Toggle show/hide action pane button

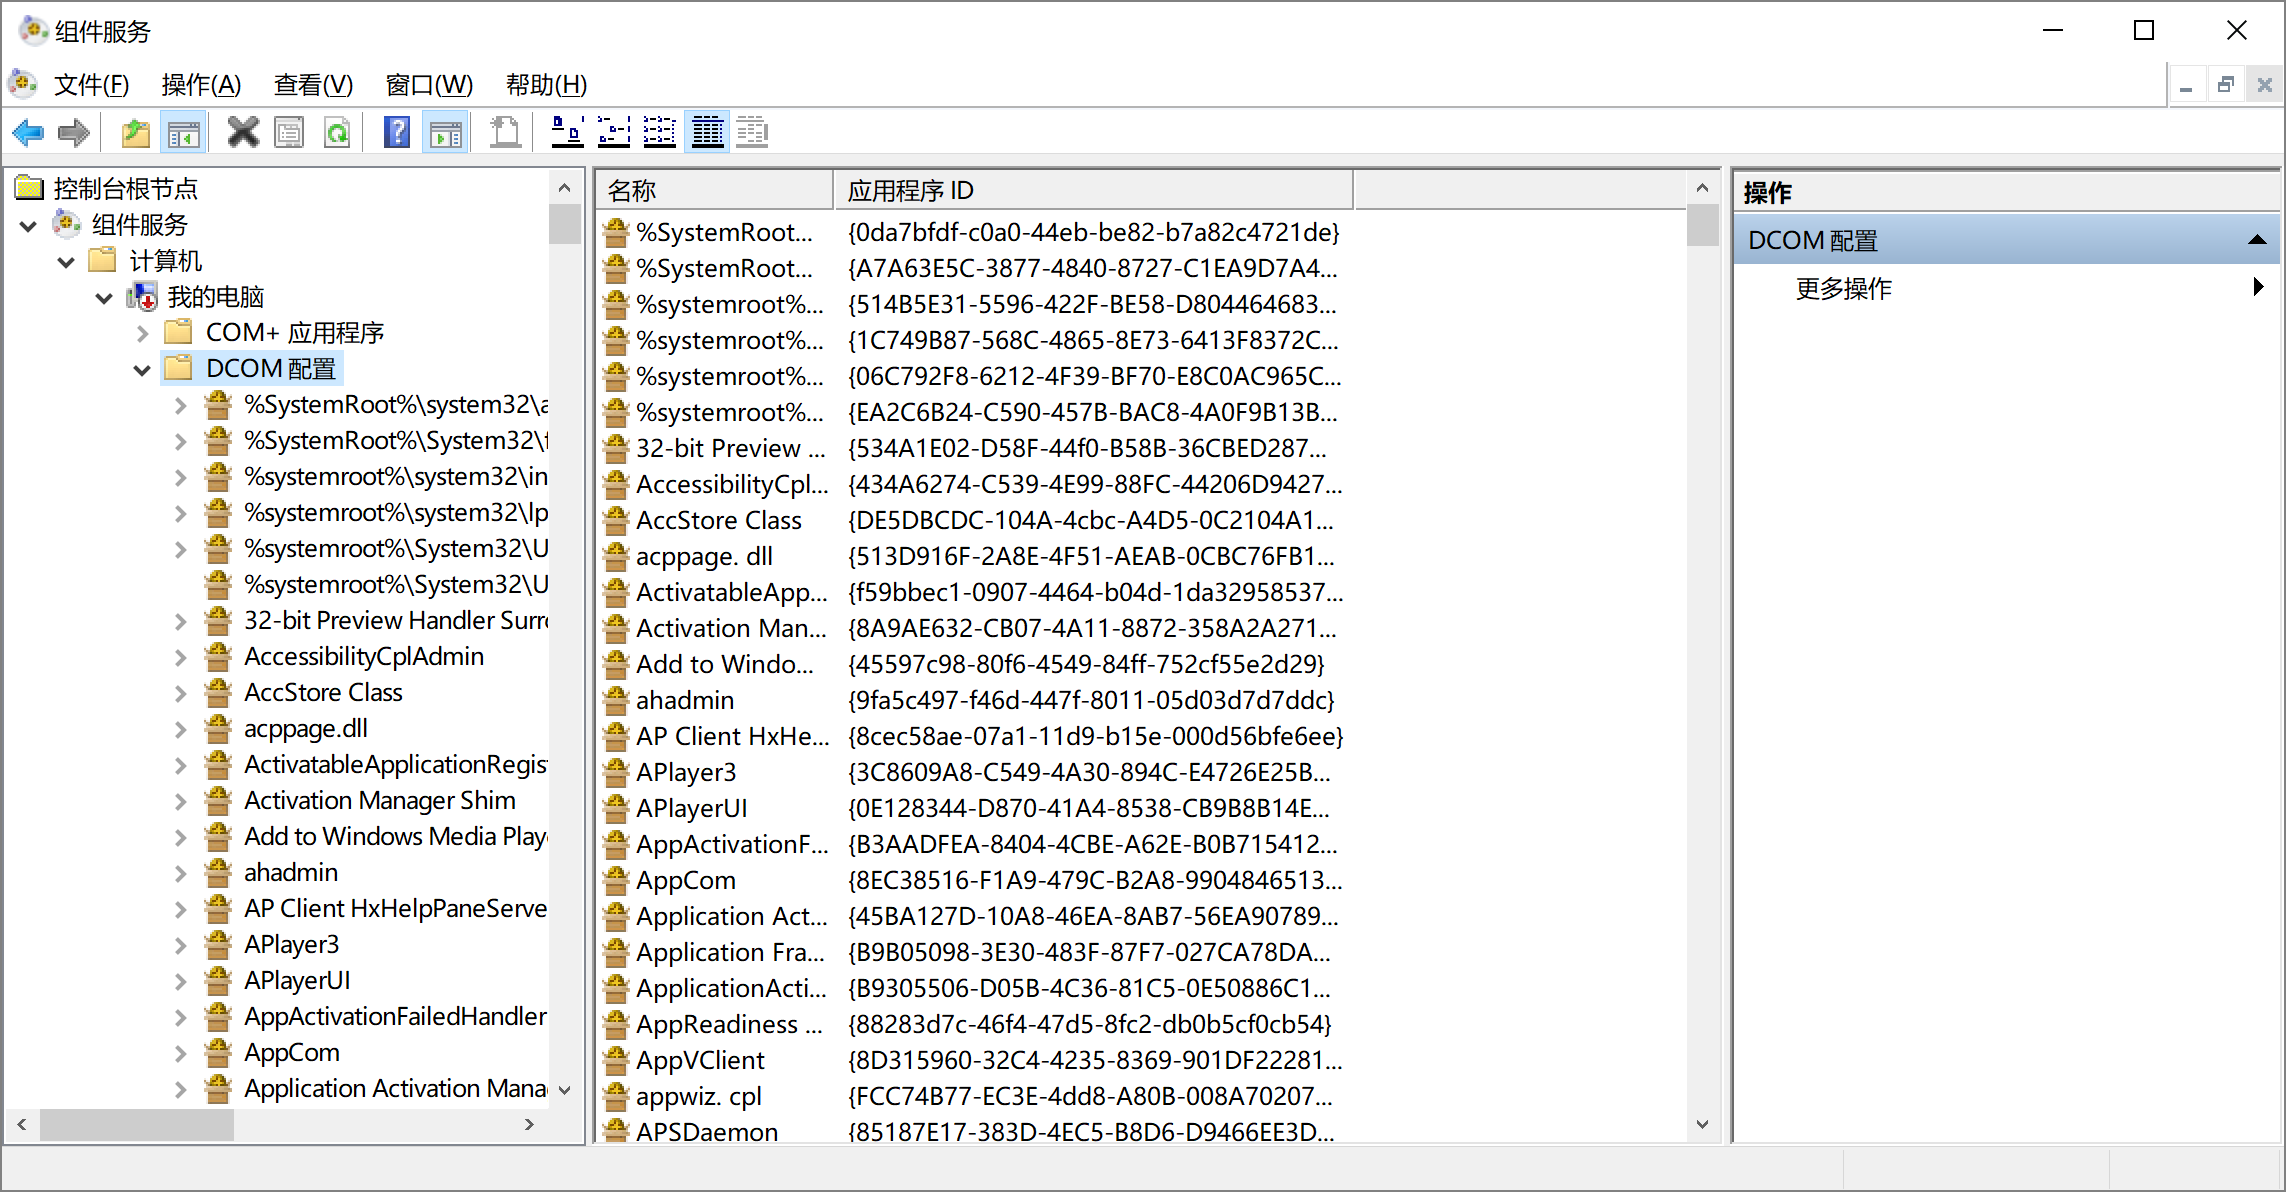click(x=446, y=132)
